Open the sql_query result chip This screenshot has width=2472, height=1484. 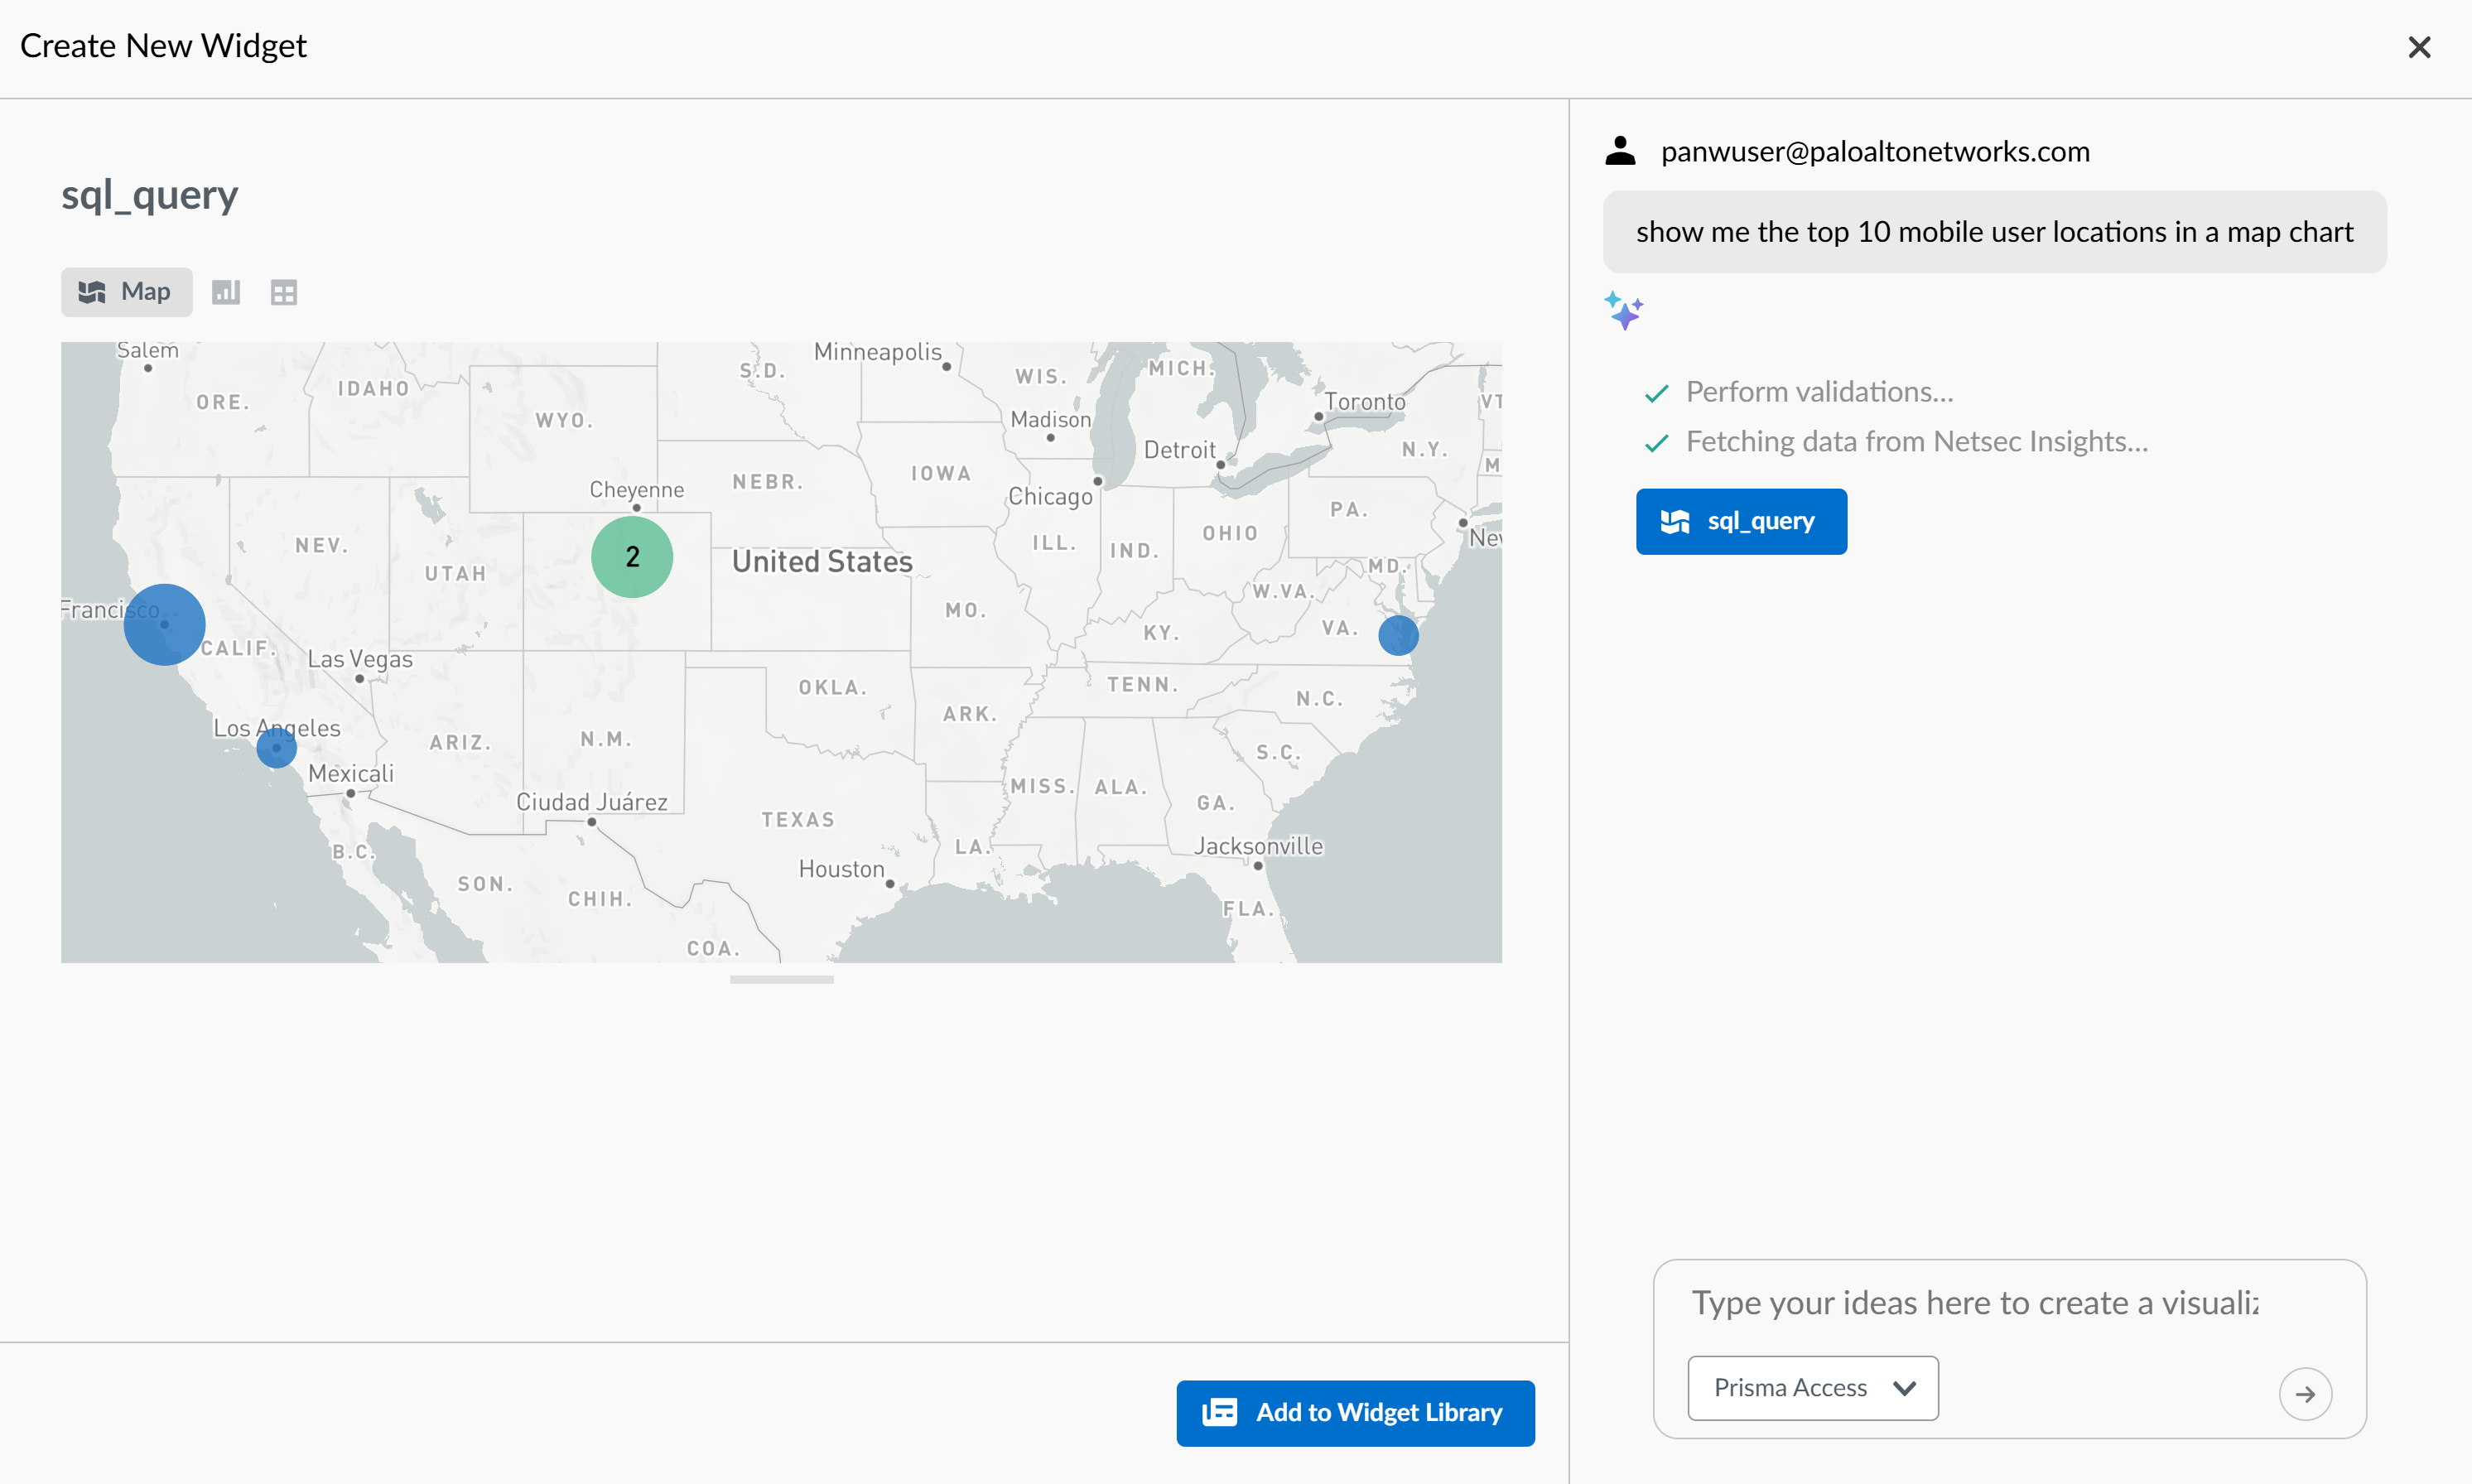tap(1741, 521)
